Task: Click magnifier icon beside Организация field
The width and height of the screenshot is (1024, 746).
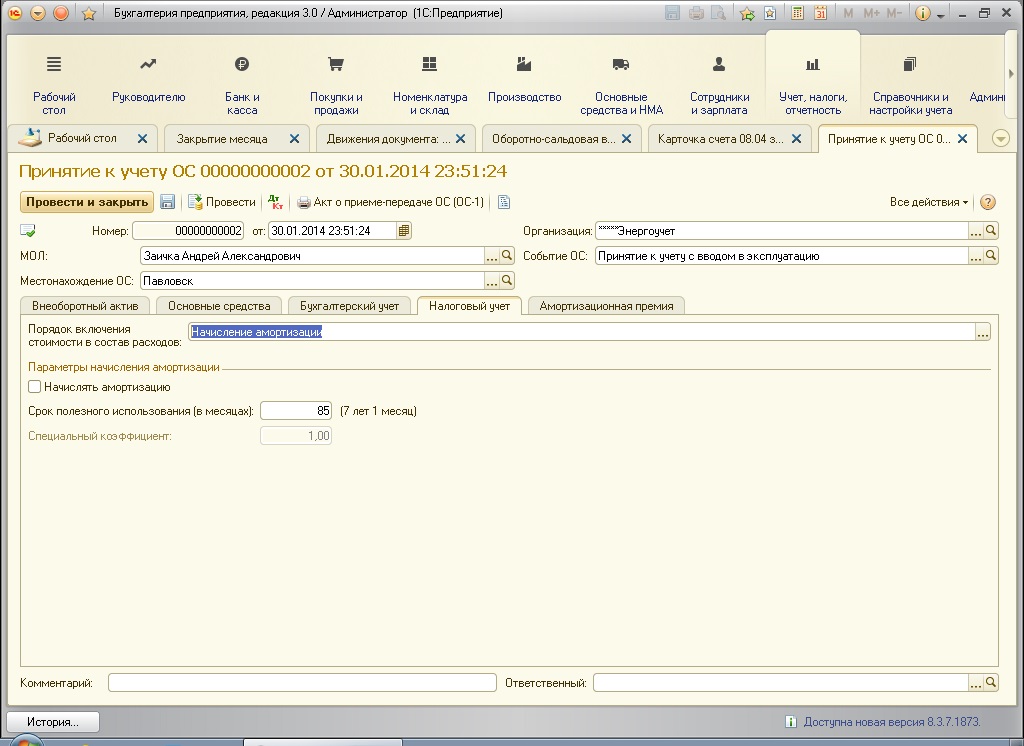Action: point(991,231)
